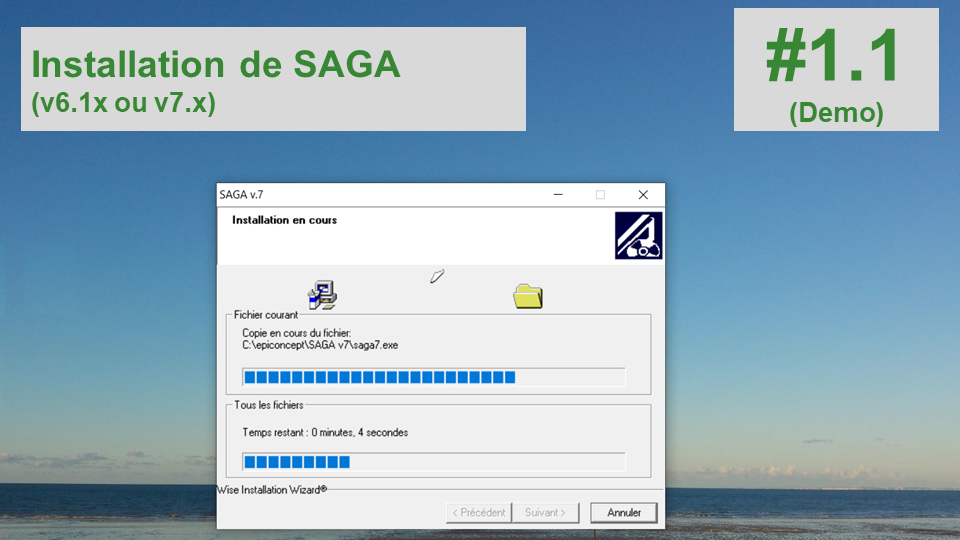Viewport: 960px width, 540px height.
Task: Click the 'Temps restant' time remaining text
Action: tap(325, 432)
